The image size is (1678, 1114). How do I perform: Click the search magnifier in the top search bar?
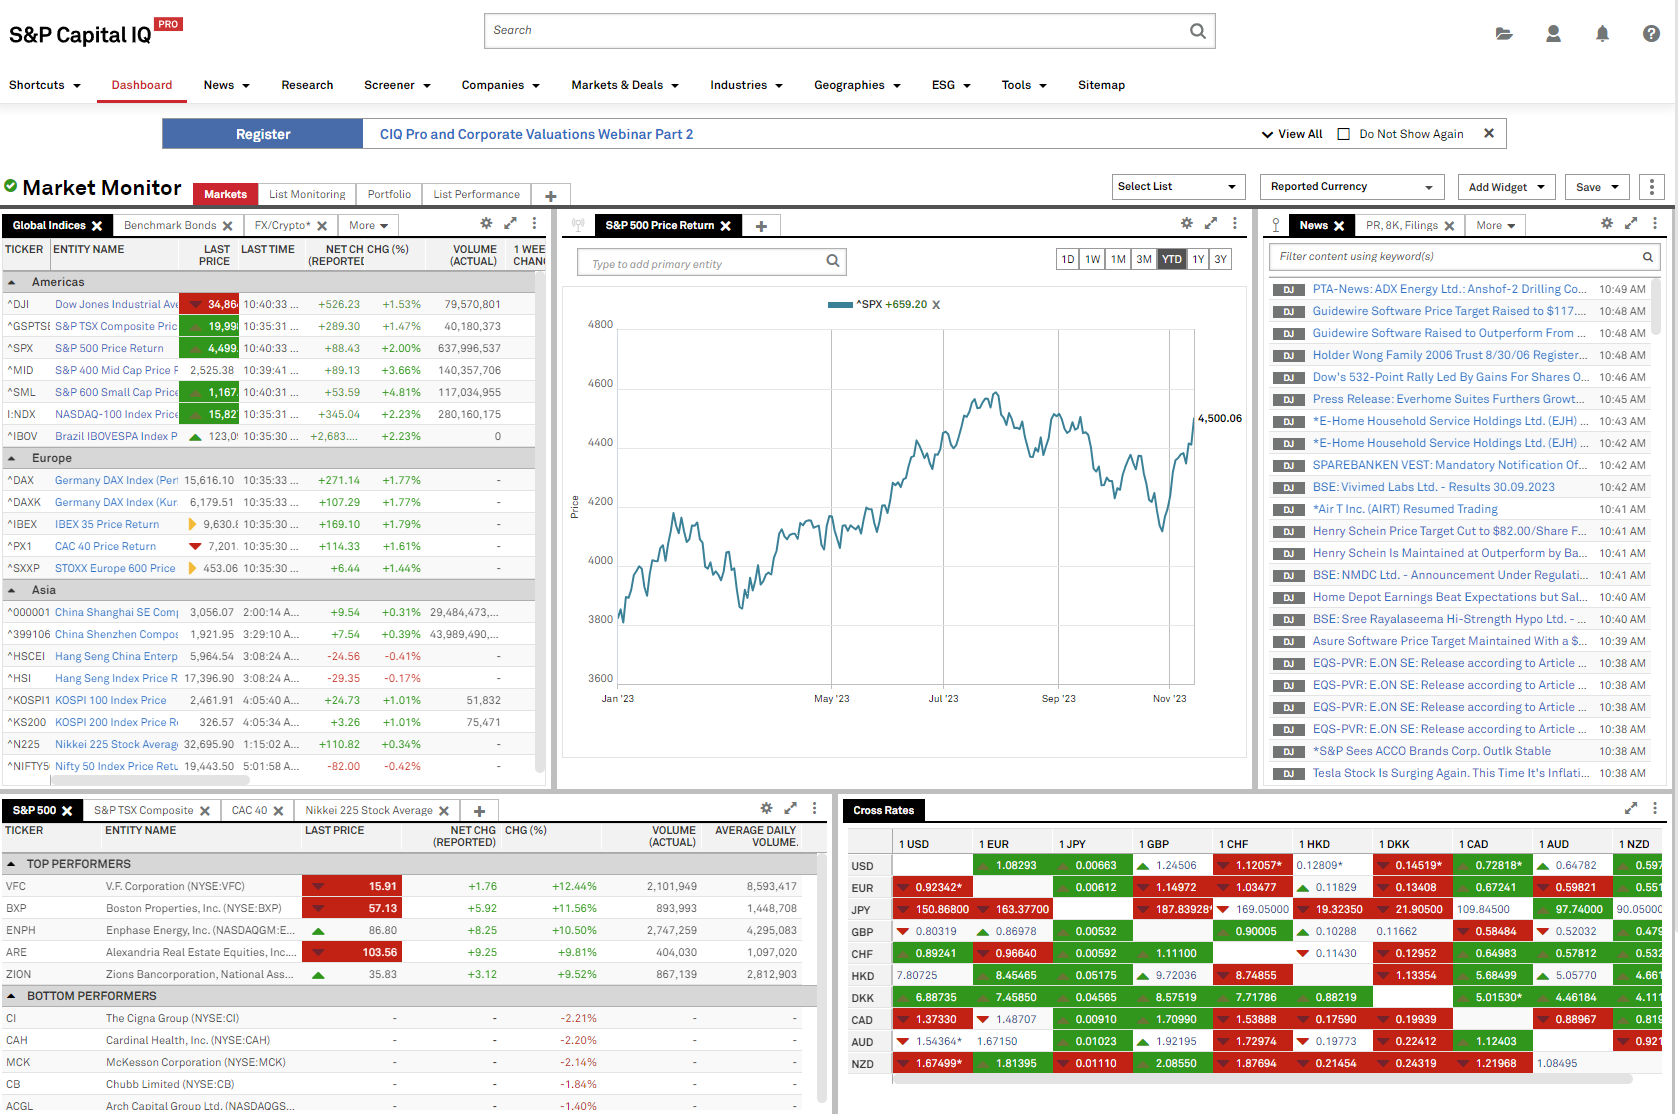[1197, 31]
